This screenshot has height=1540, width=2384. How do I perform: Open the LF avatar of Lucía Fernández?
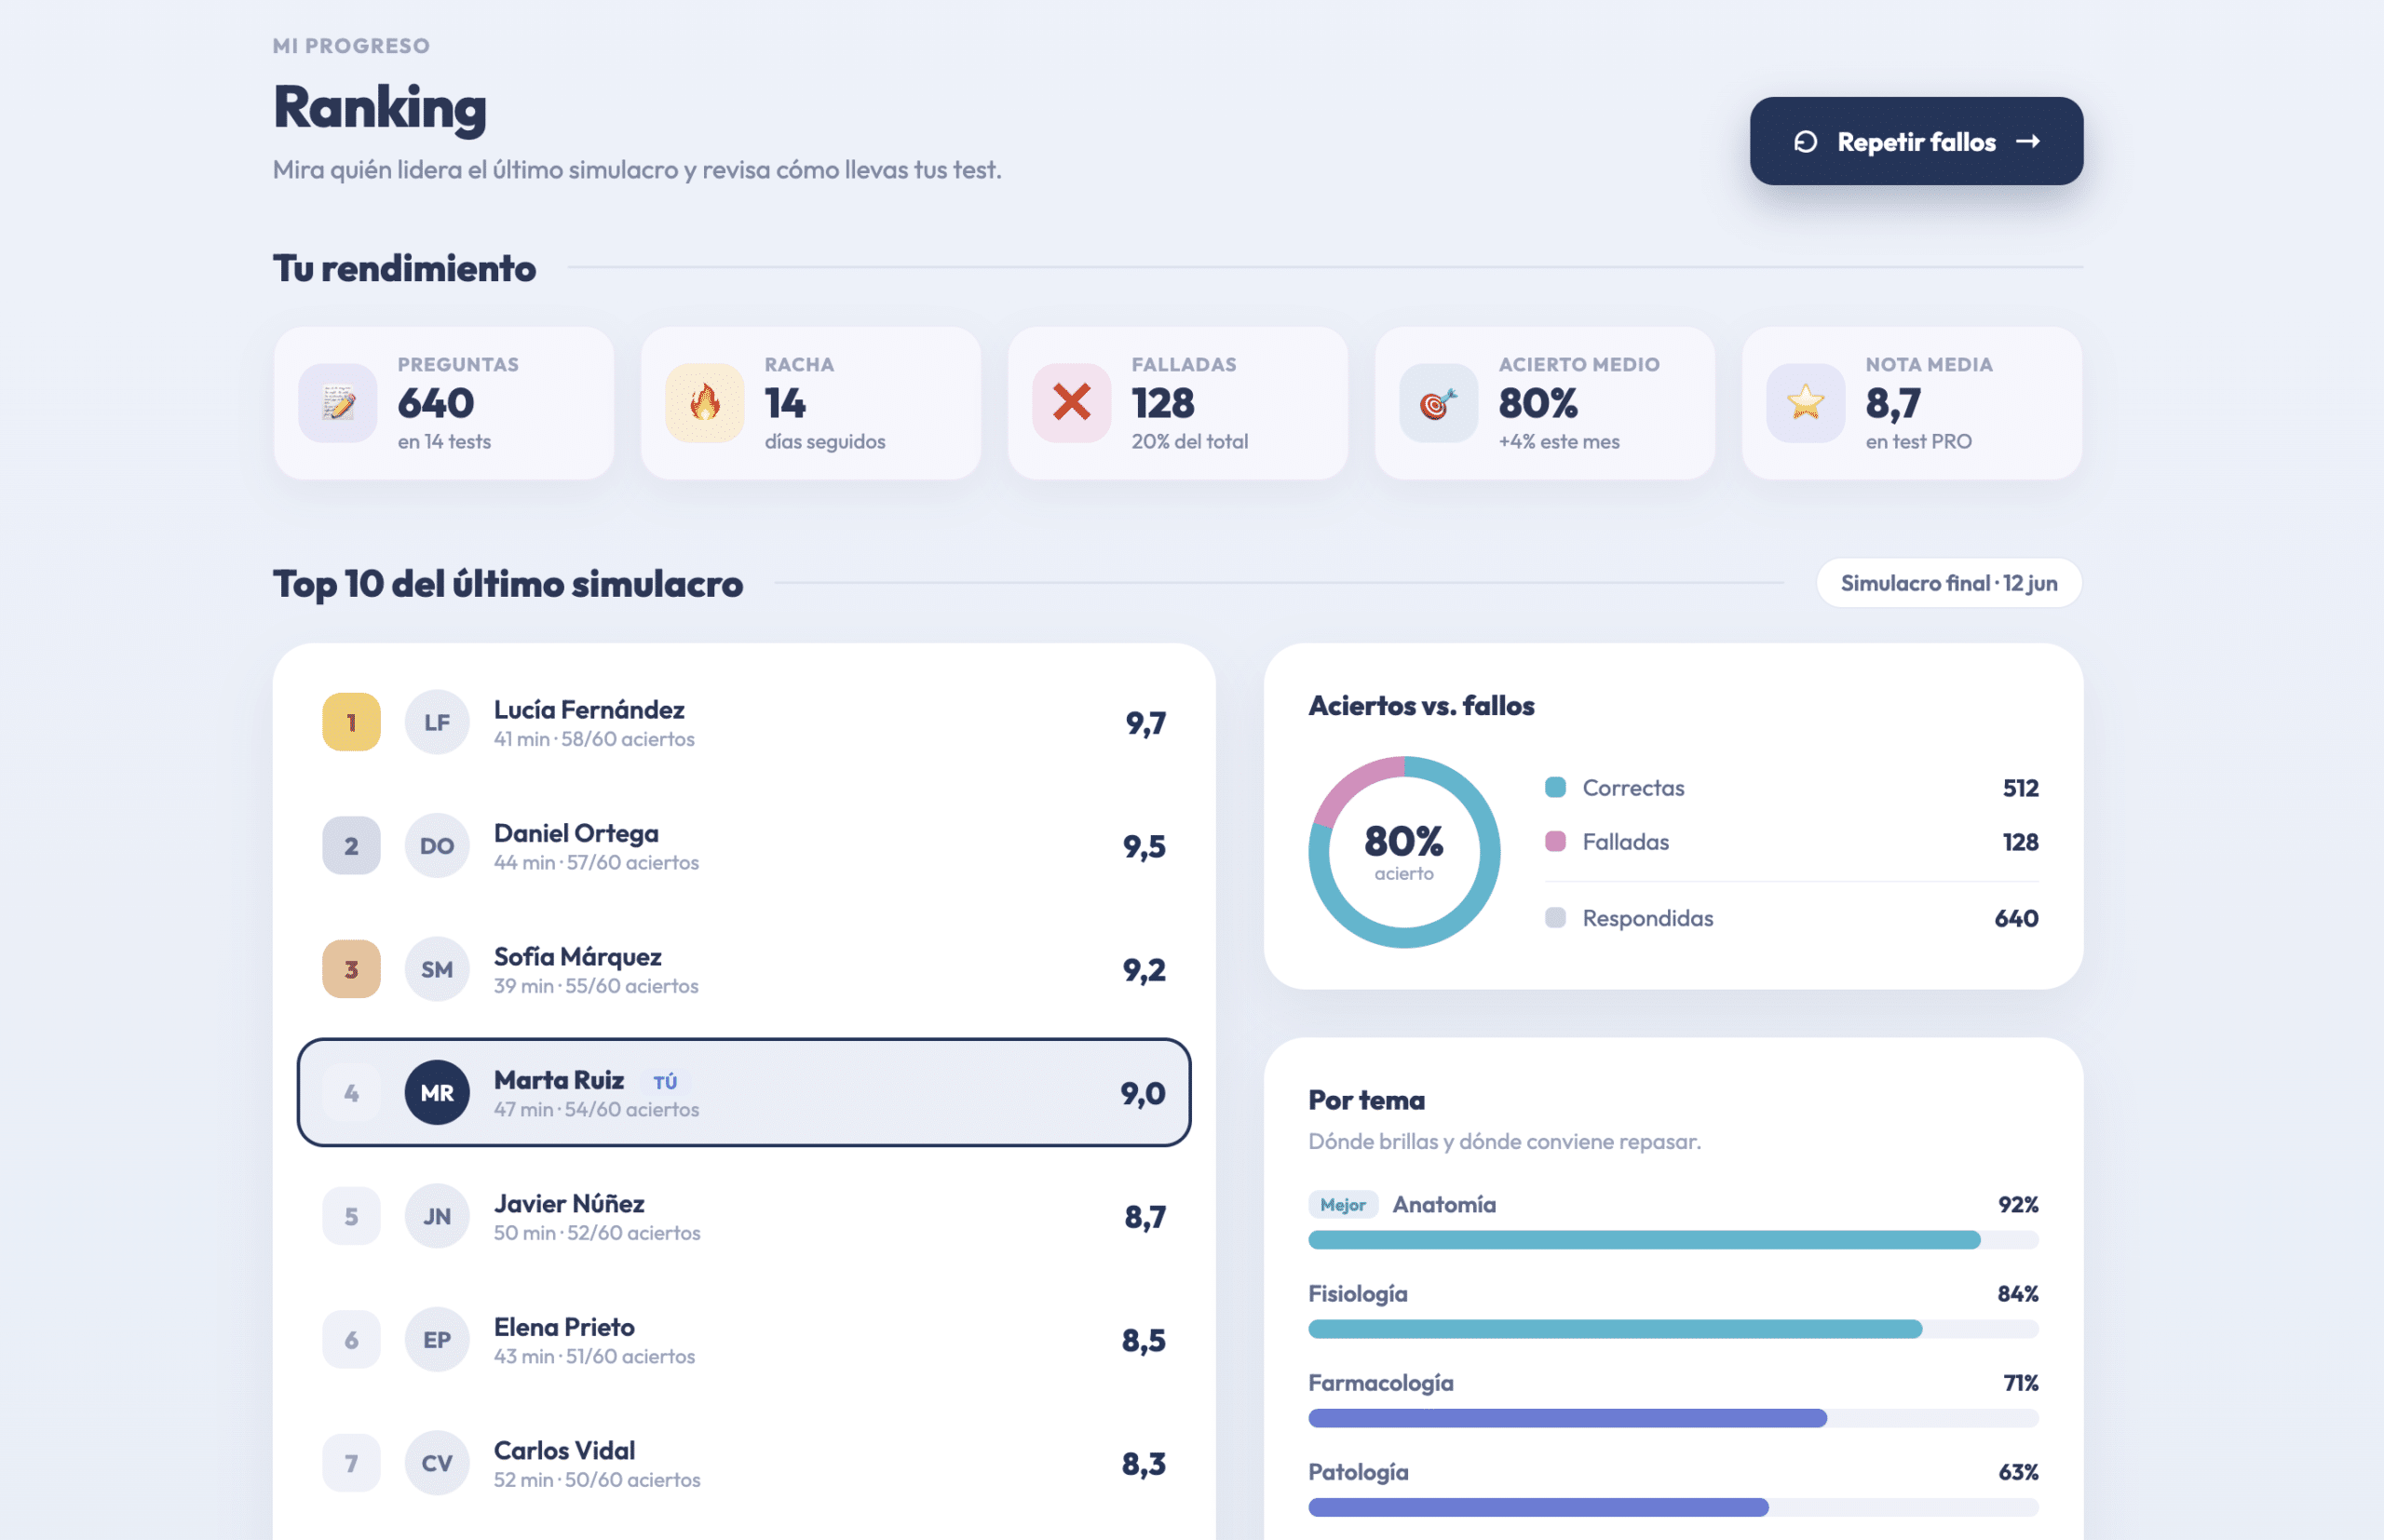[437, 722]
